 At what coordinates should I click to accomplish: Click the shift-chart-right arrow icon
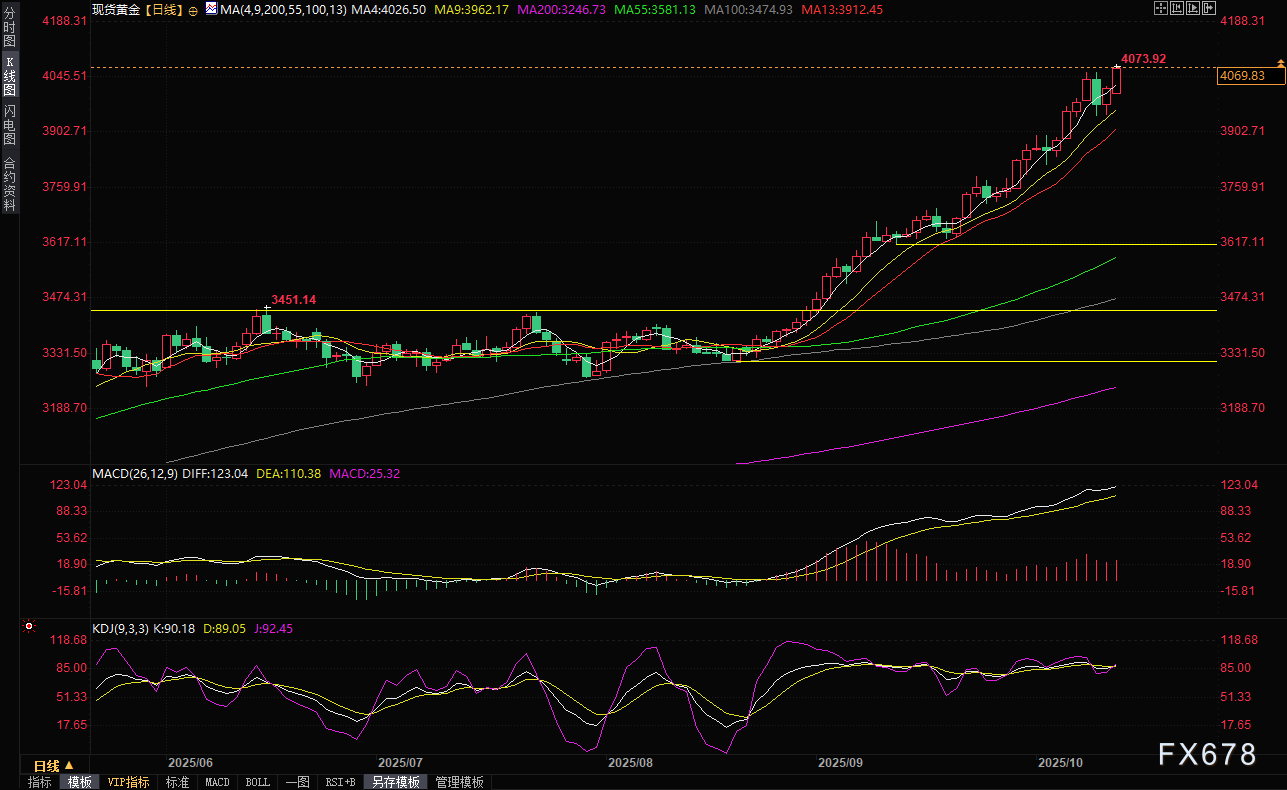[x=1211, y=8]
